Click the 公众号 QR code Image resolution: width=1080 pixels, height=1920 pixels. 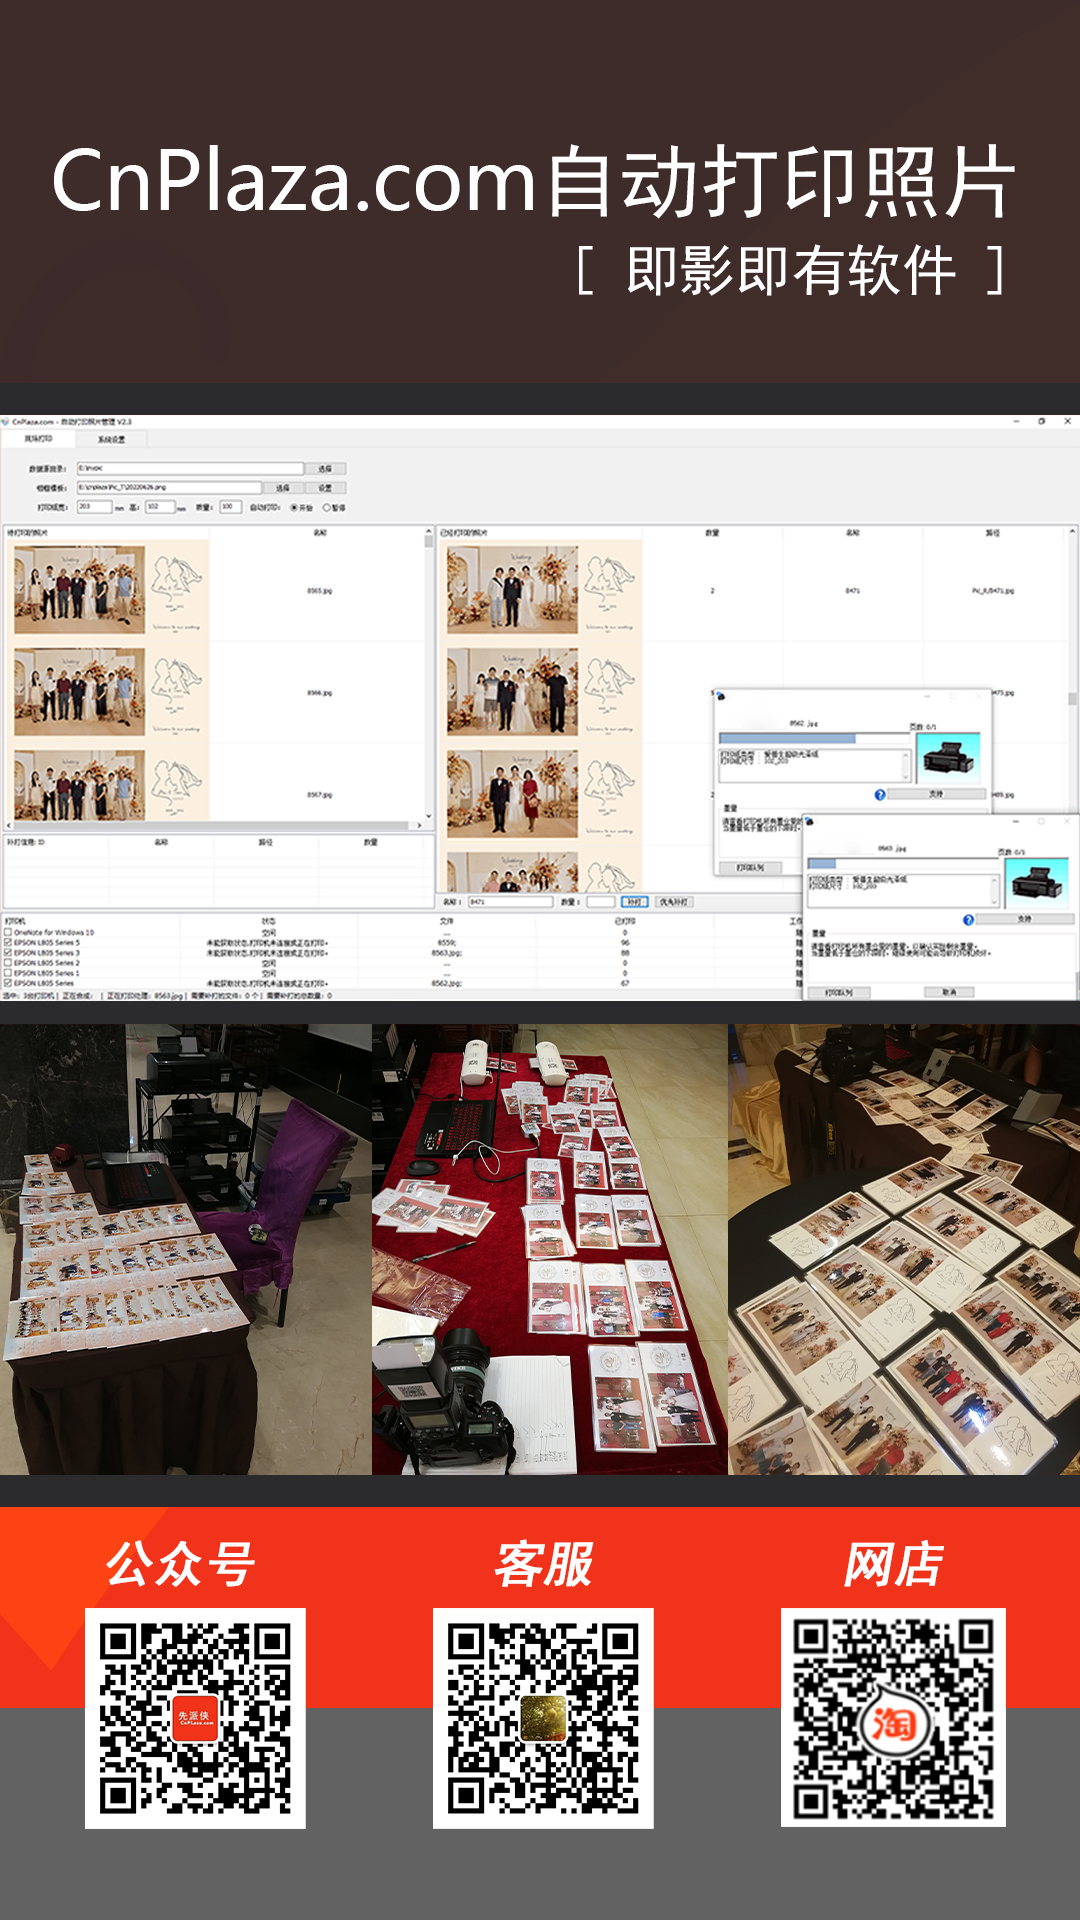point(195,1718)
